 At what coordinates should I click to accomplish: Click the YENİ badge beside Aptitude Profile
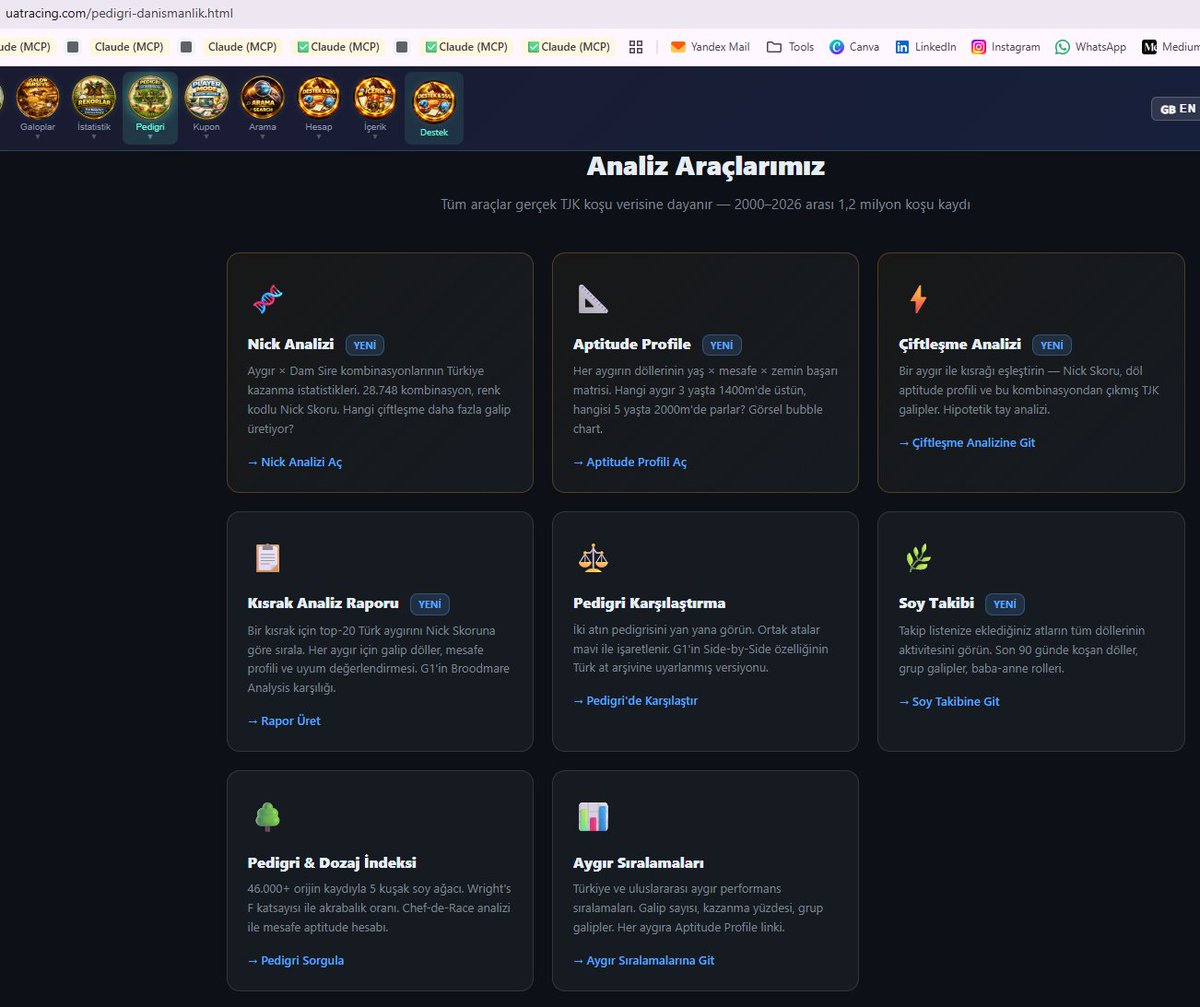tap(722, 345)
